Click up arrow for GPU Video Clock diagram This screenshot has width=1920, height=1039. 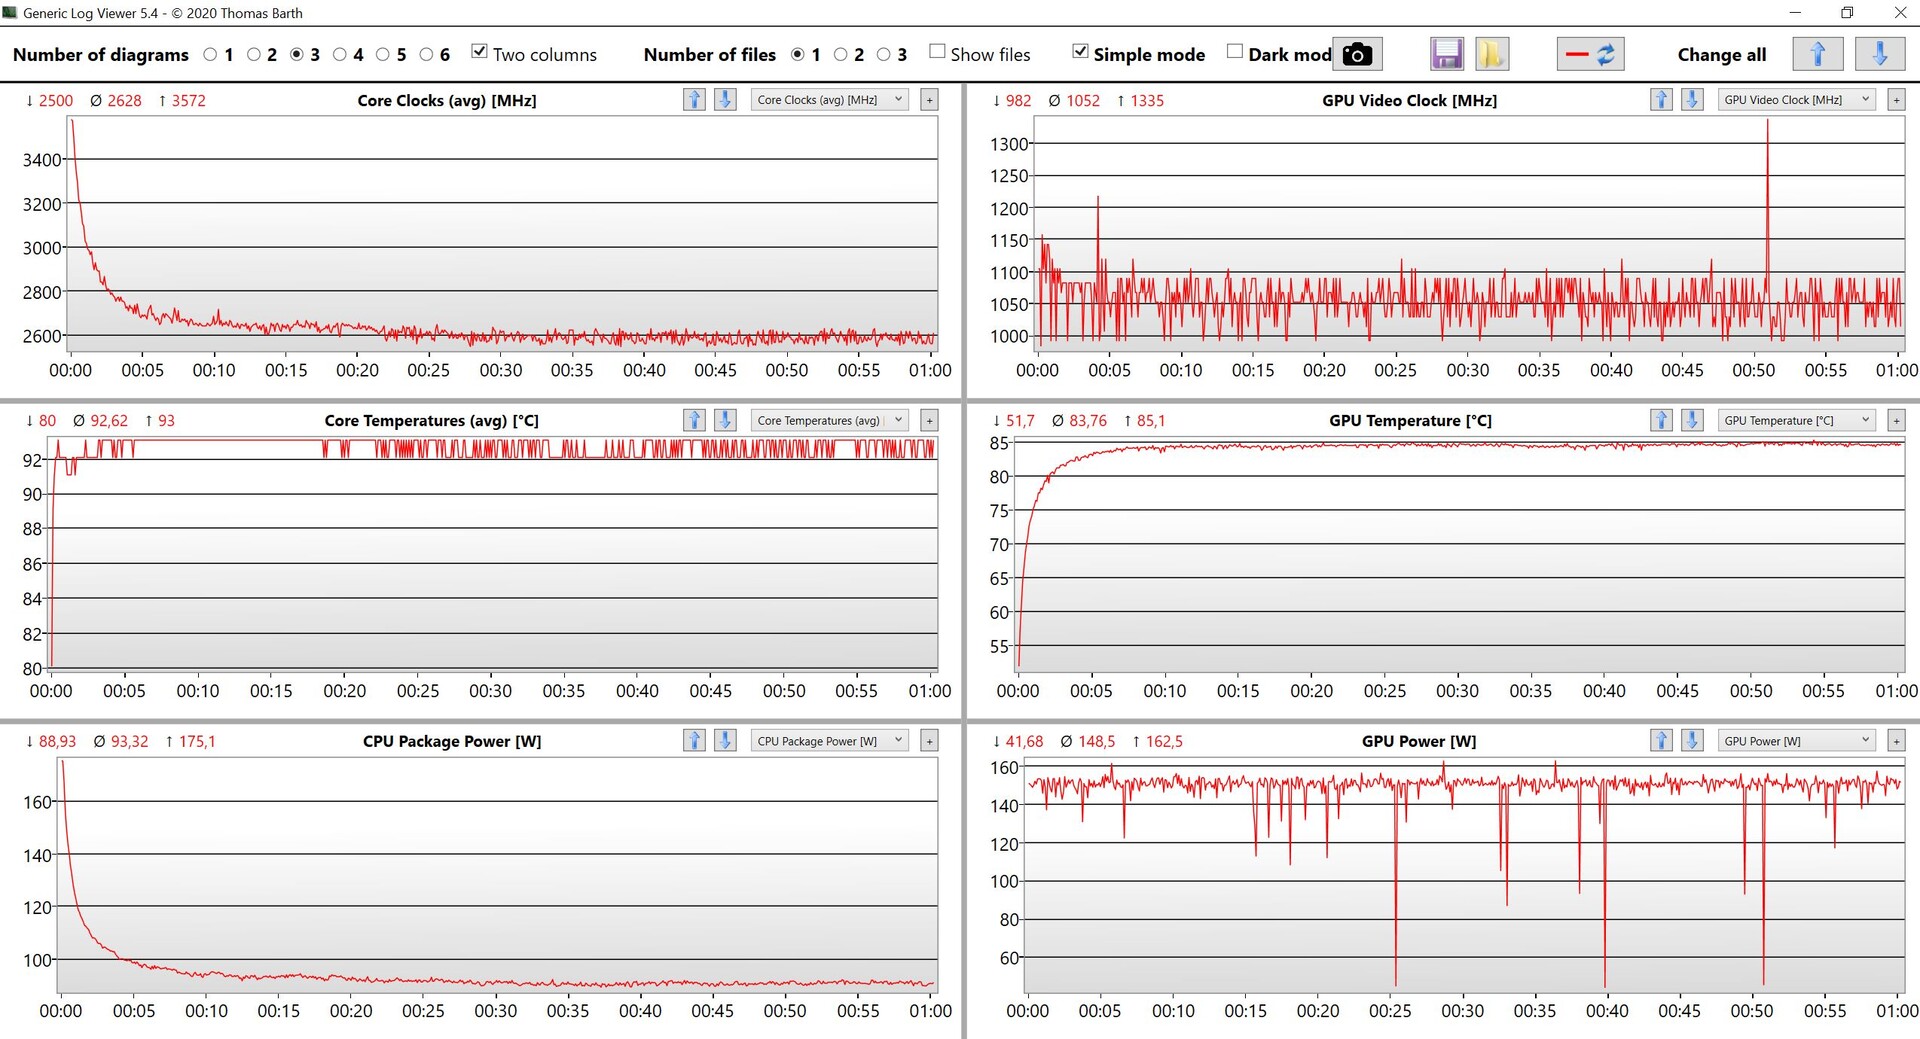[1661, 100]
